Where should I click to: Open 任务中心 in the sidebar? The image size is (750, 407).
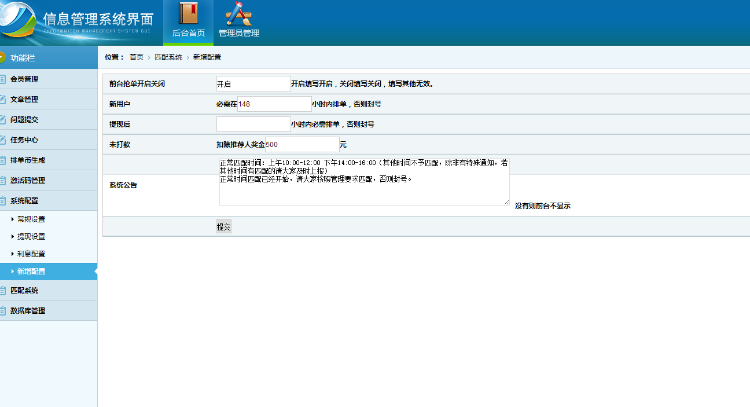click(x=24, y=140)
